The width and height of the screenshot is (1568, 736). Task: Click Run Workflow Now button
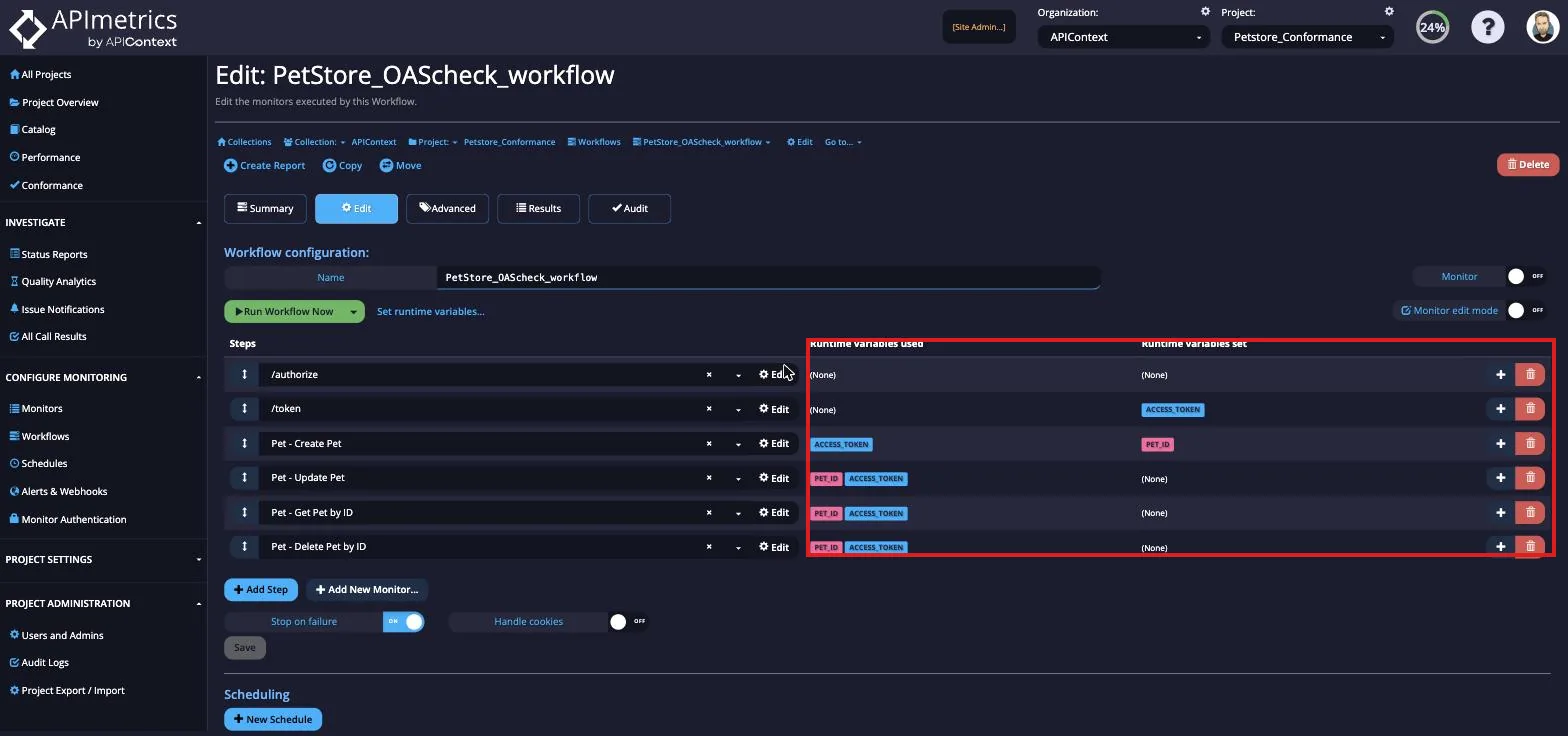click(283, 312)
